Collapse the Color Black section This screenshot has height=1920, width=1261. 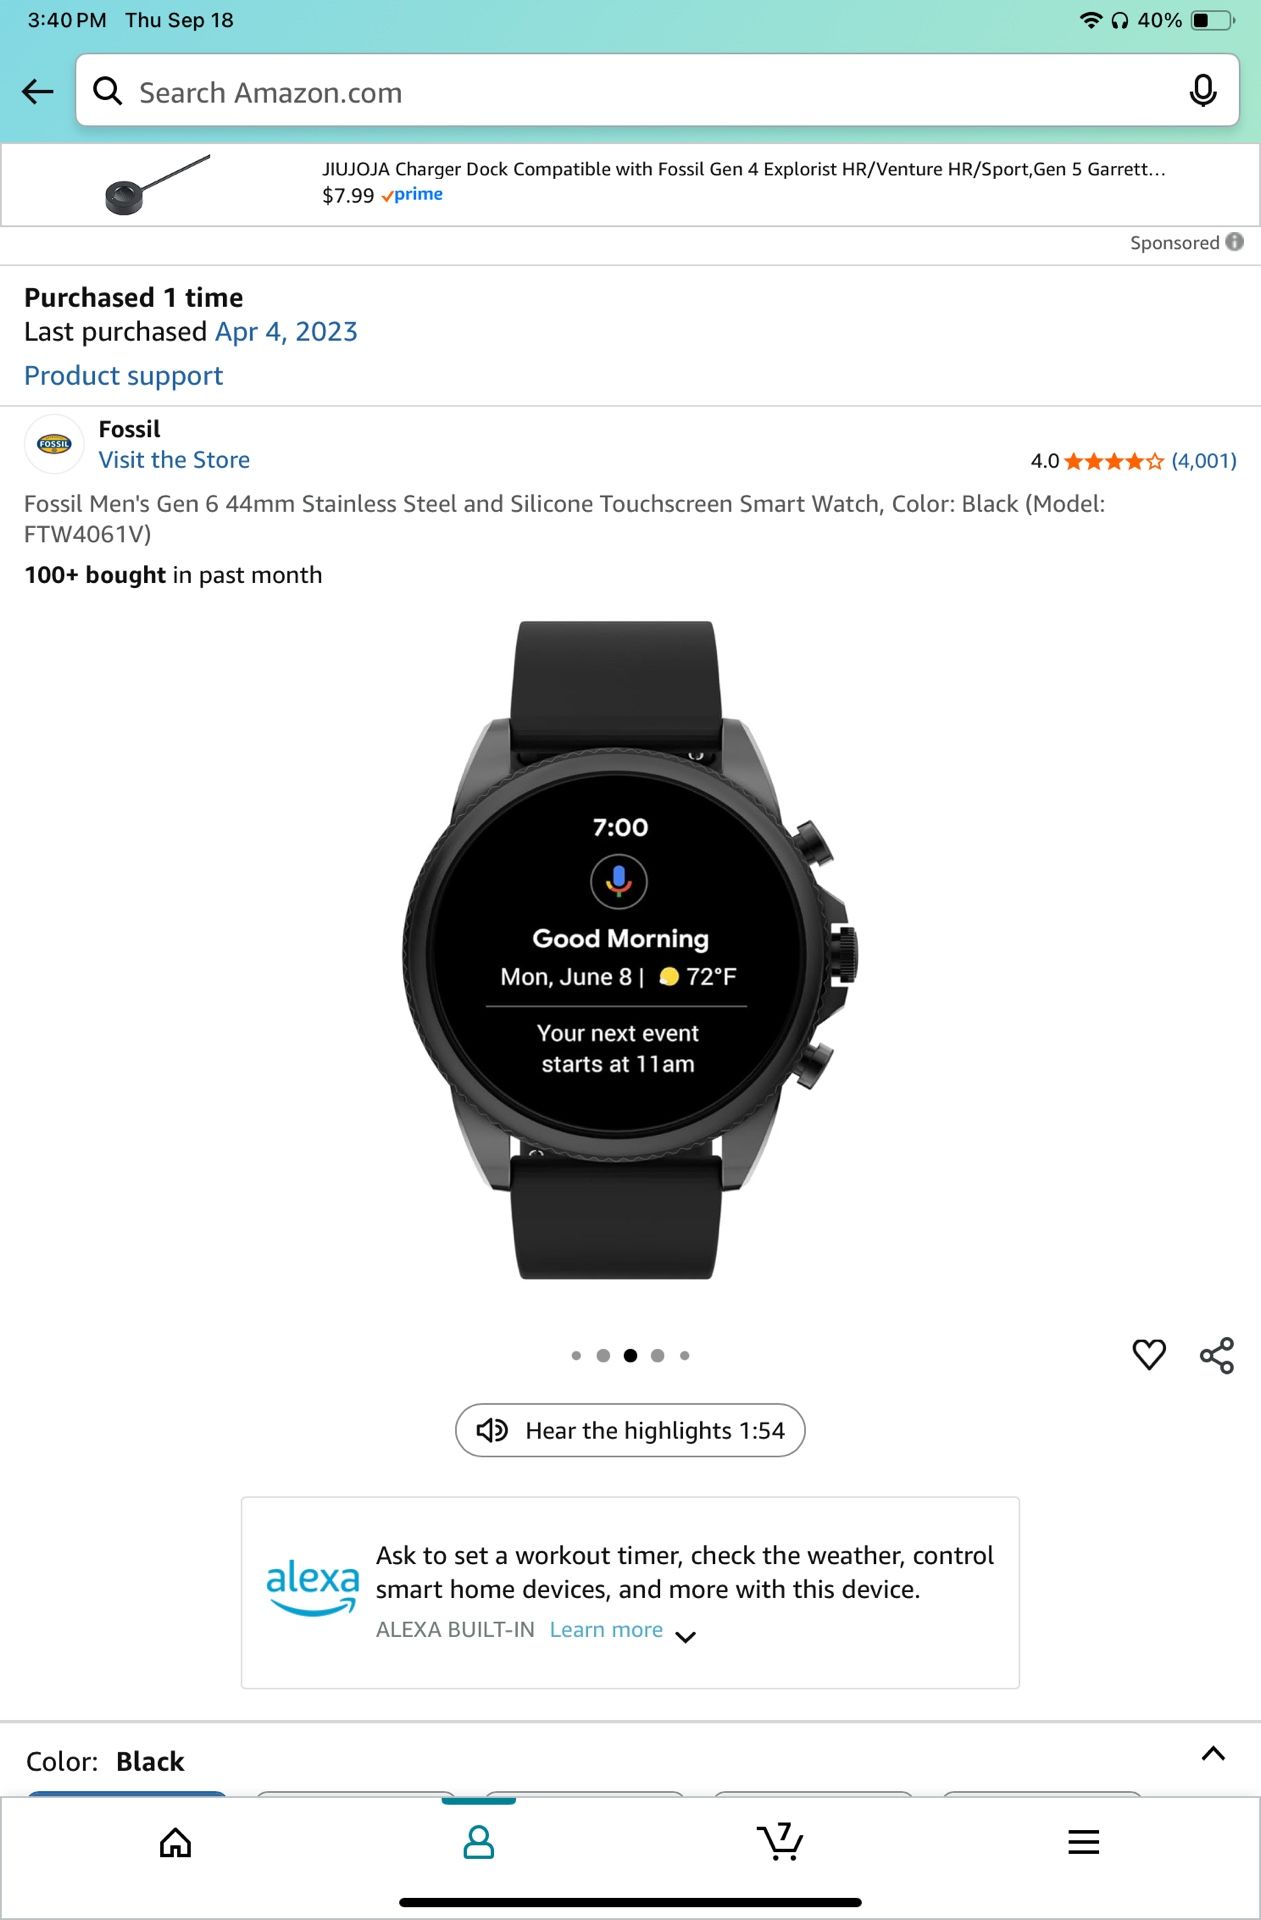pos(1213,1753)
